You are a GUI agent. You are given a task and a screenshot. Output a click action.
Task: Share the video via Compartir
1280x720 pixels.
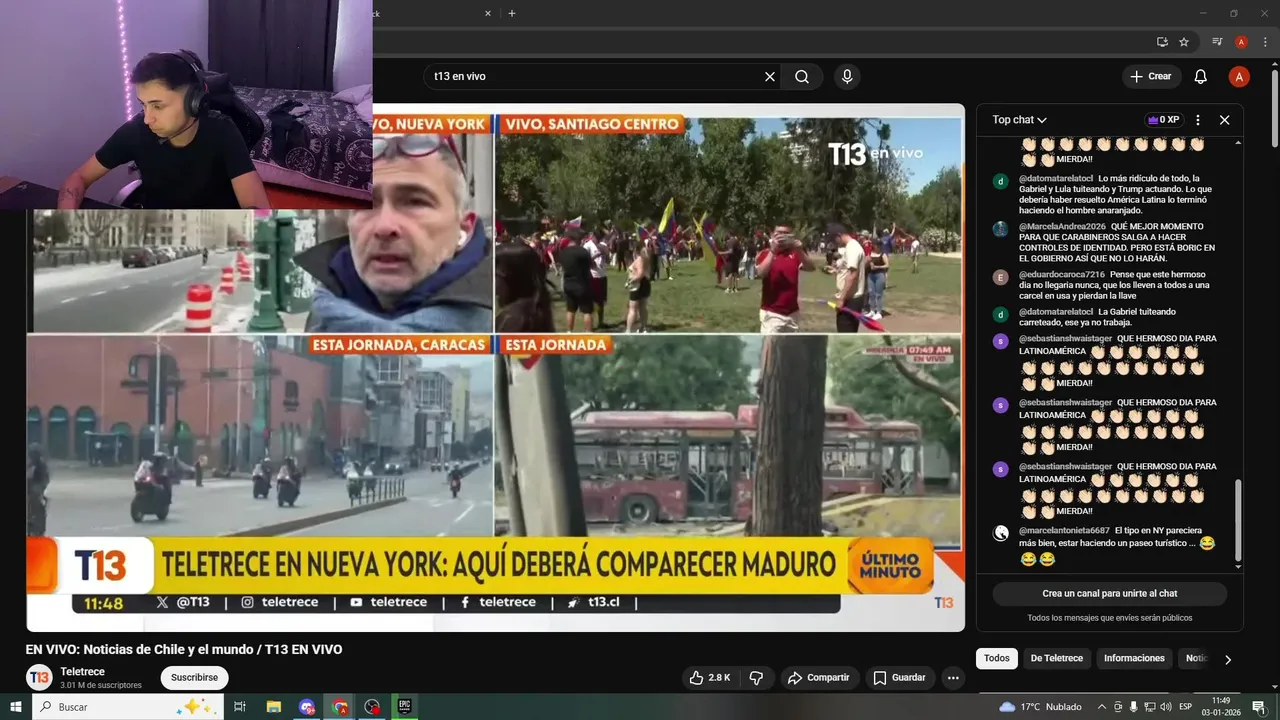tap(818, 678)
